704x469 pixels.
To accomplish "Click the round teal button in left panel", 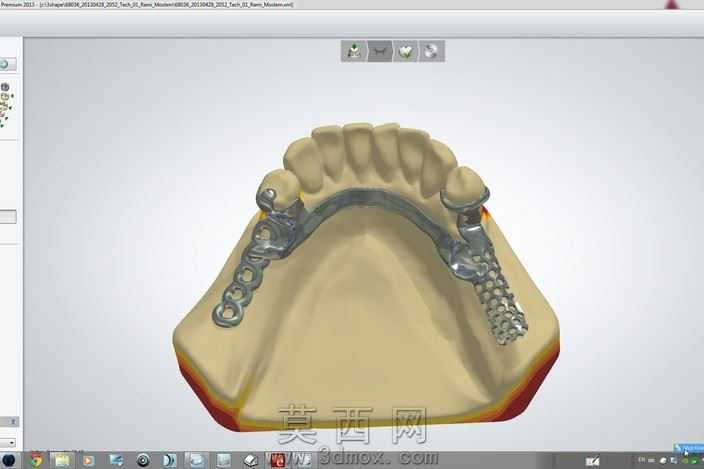I will coord(4,64).
